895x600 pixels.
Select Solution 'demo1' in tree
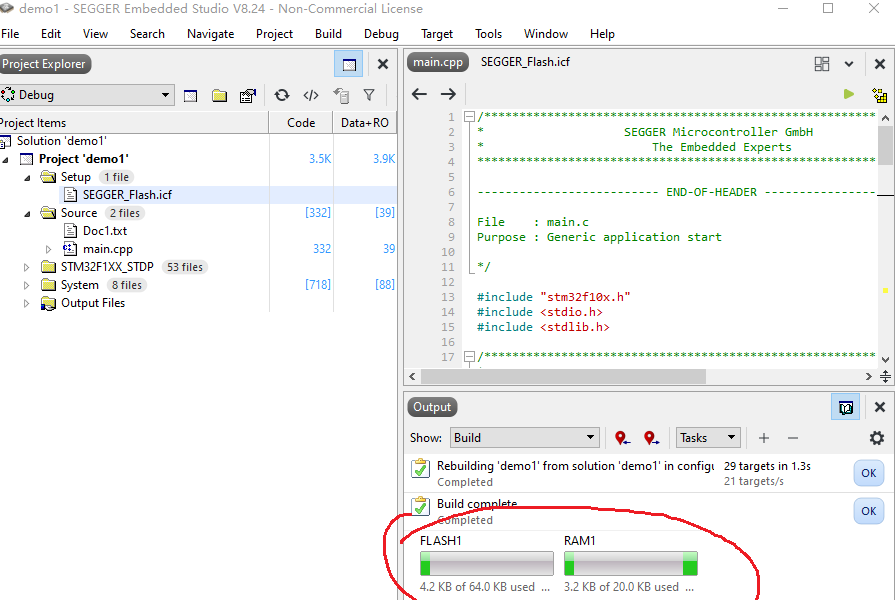(61, 141)
